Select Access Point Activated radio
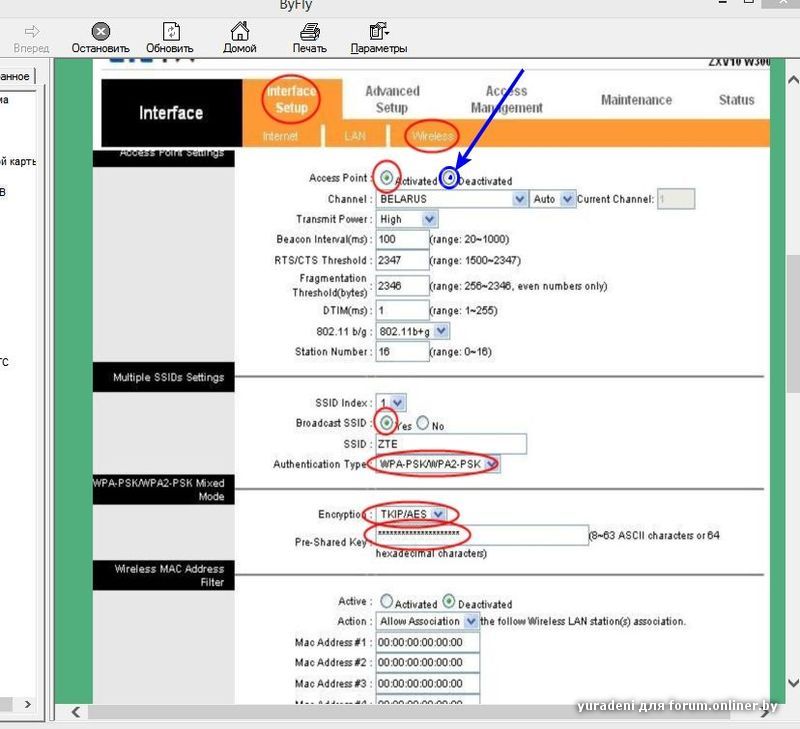800x729 pixels. [386, 178]
